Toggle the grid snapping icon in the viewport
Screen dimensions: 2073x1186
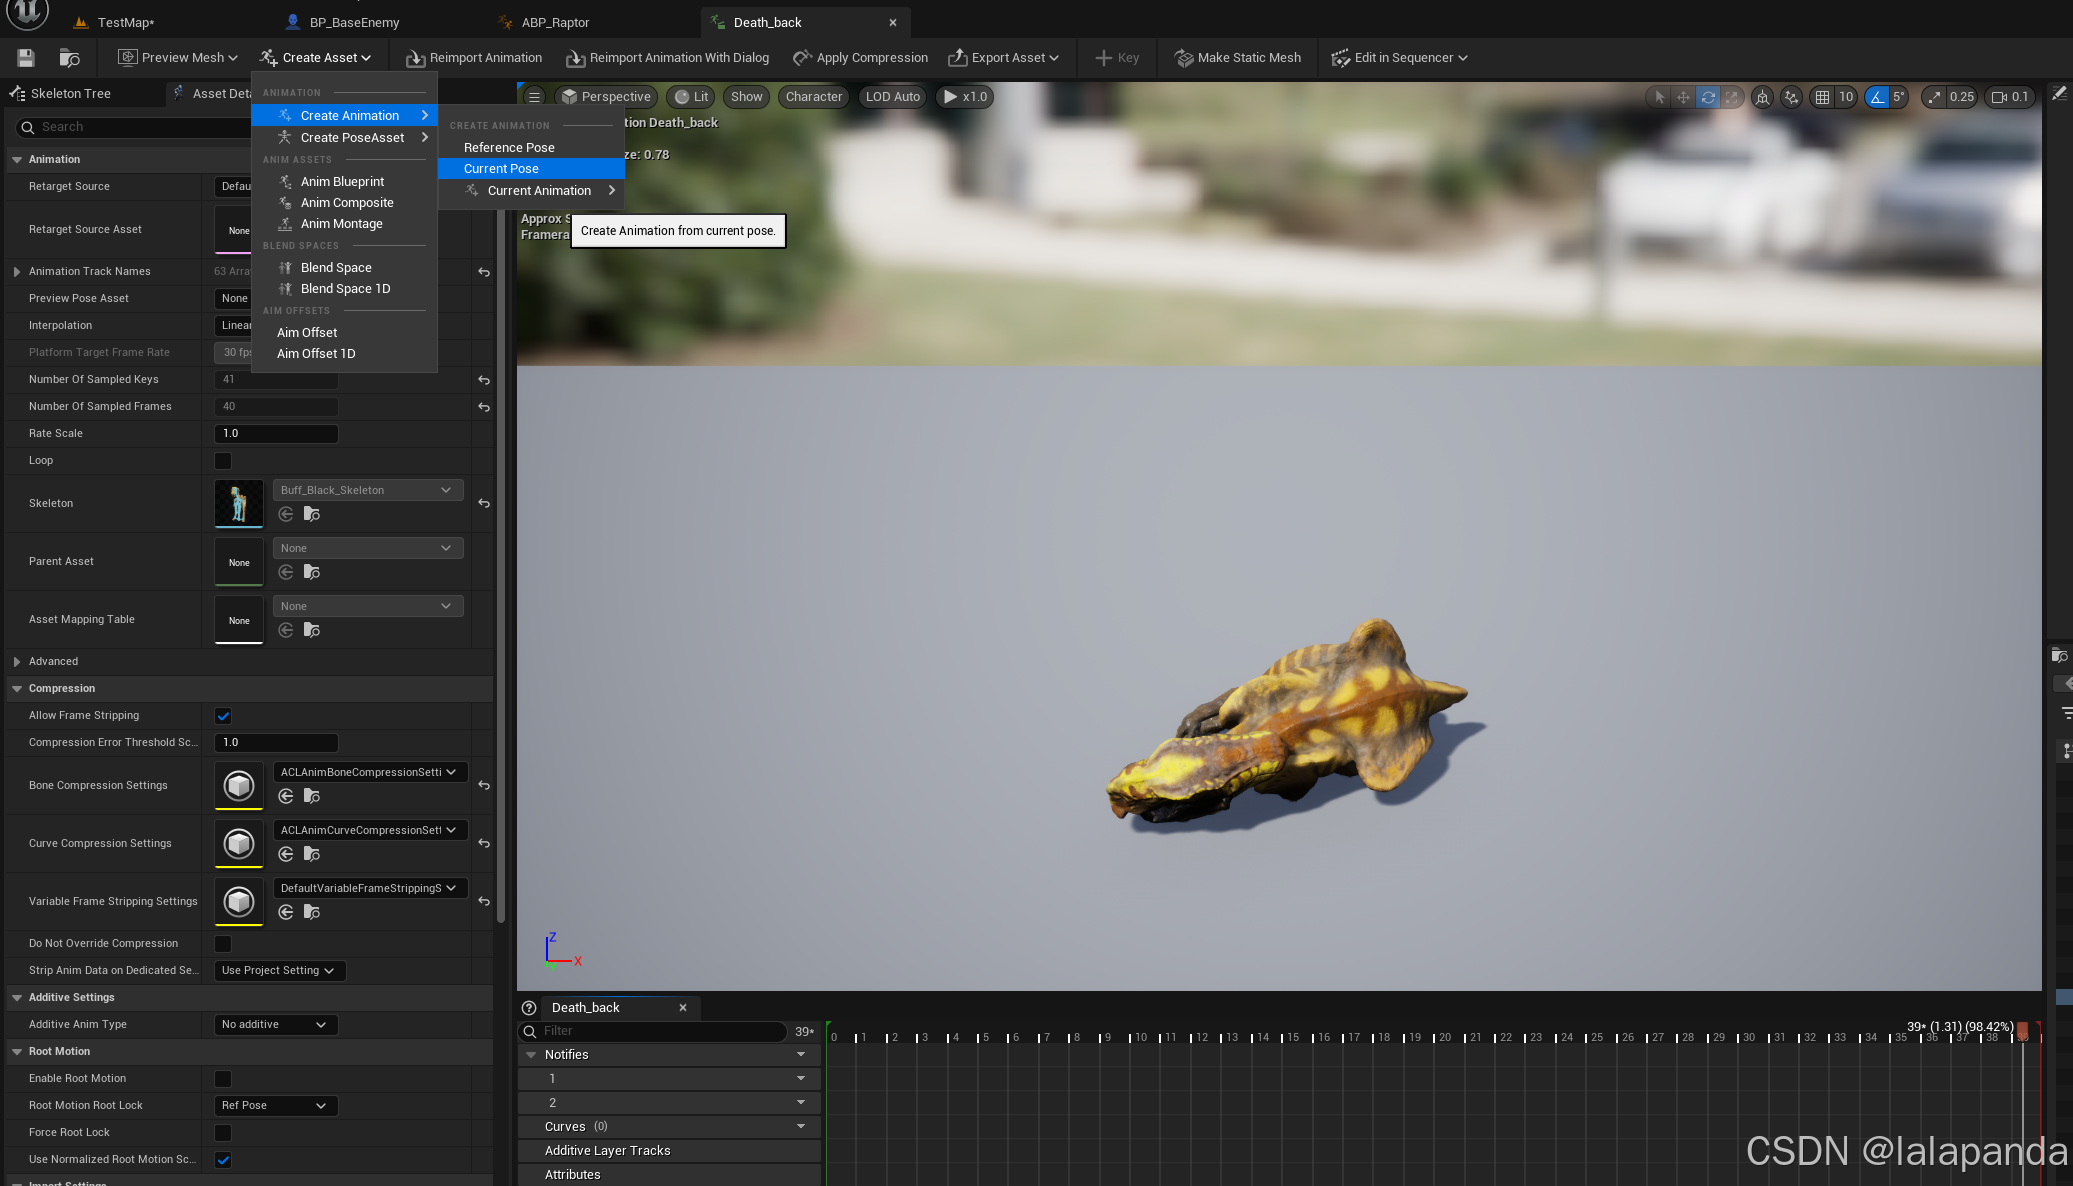pyautogui.click(x=1822, y=97)
